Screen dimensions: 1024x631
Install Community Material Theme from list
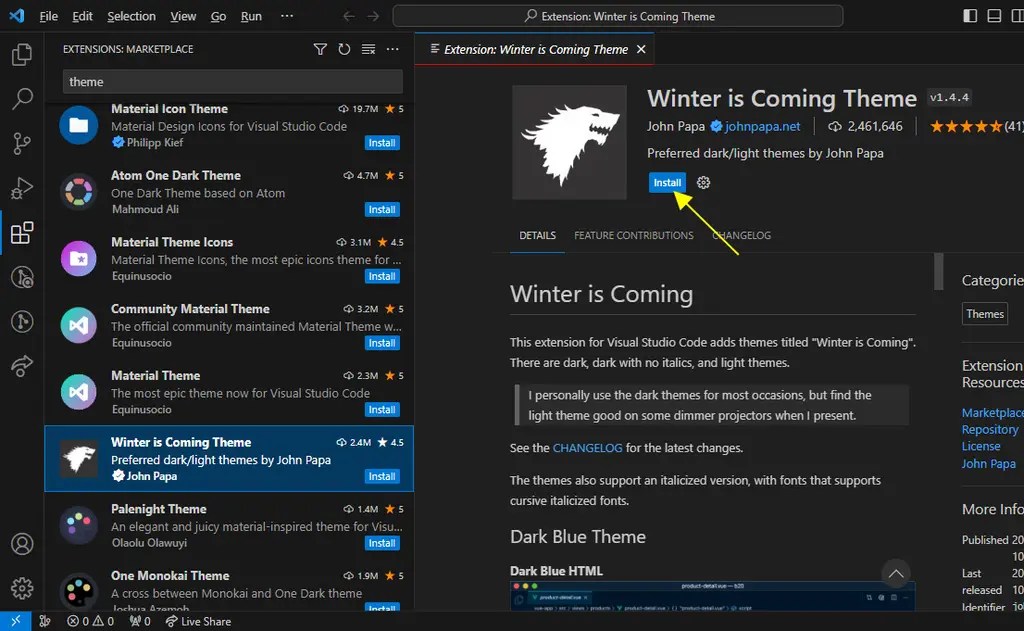pyautogui.click(x=382, y=343)
